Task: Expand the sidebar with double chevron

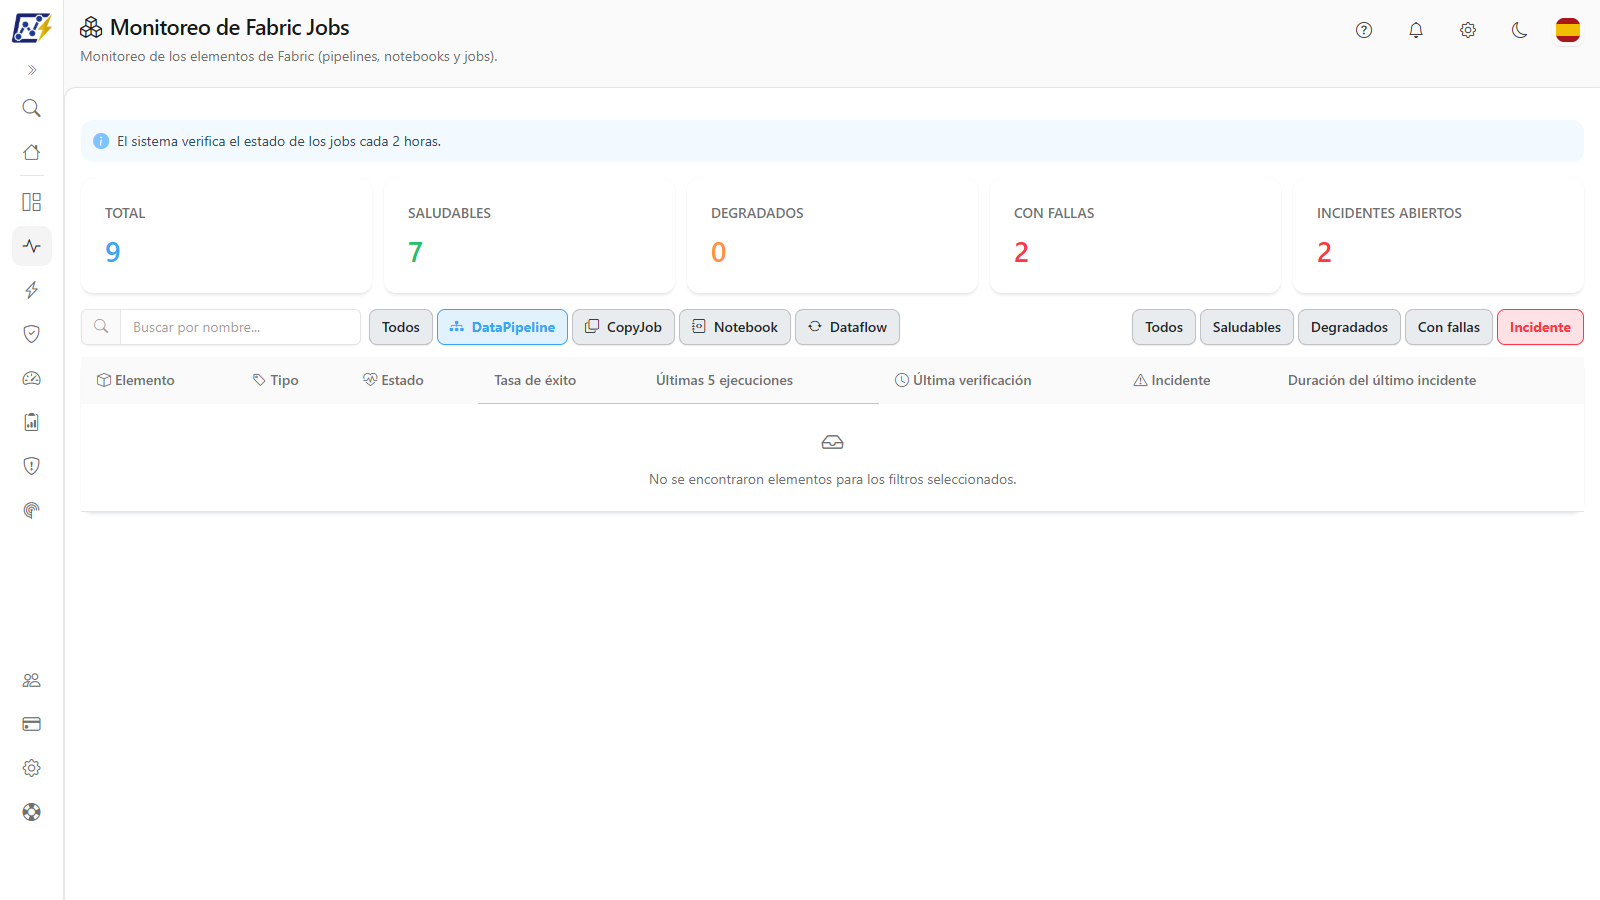Action: 32,70
